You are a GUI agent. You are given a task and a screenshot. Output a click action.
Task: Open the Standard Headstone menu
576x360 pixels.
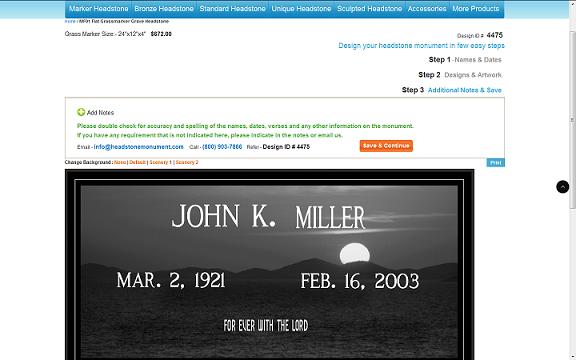click(233, 8)
